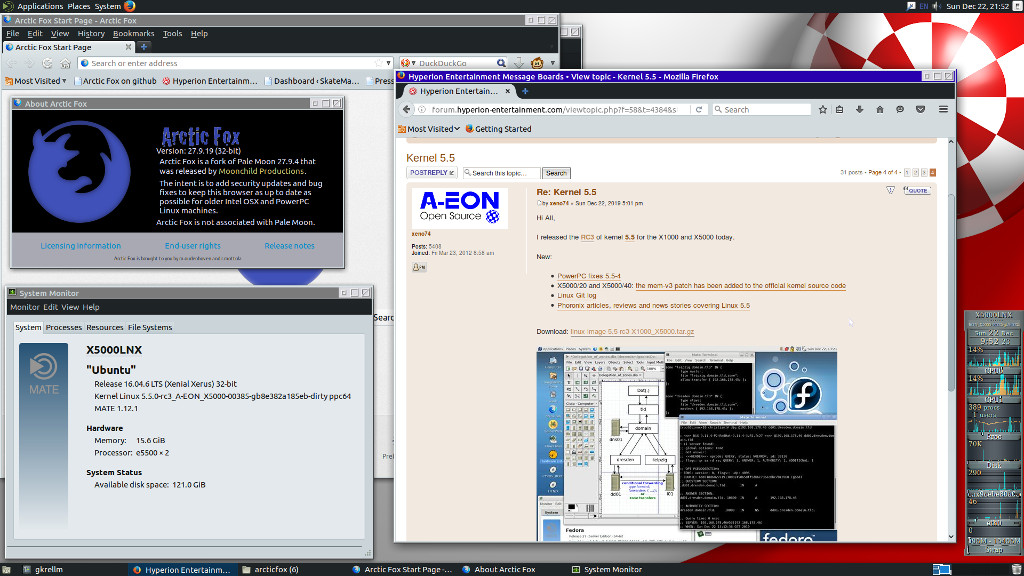Click the Fedora desktop screenshot in post
This screenshot has width=1024, height=576.
tap(686, 444)
